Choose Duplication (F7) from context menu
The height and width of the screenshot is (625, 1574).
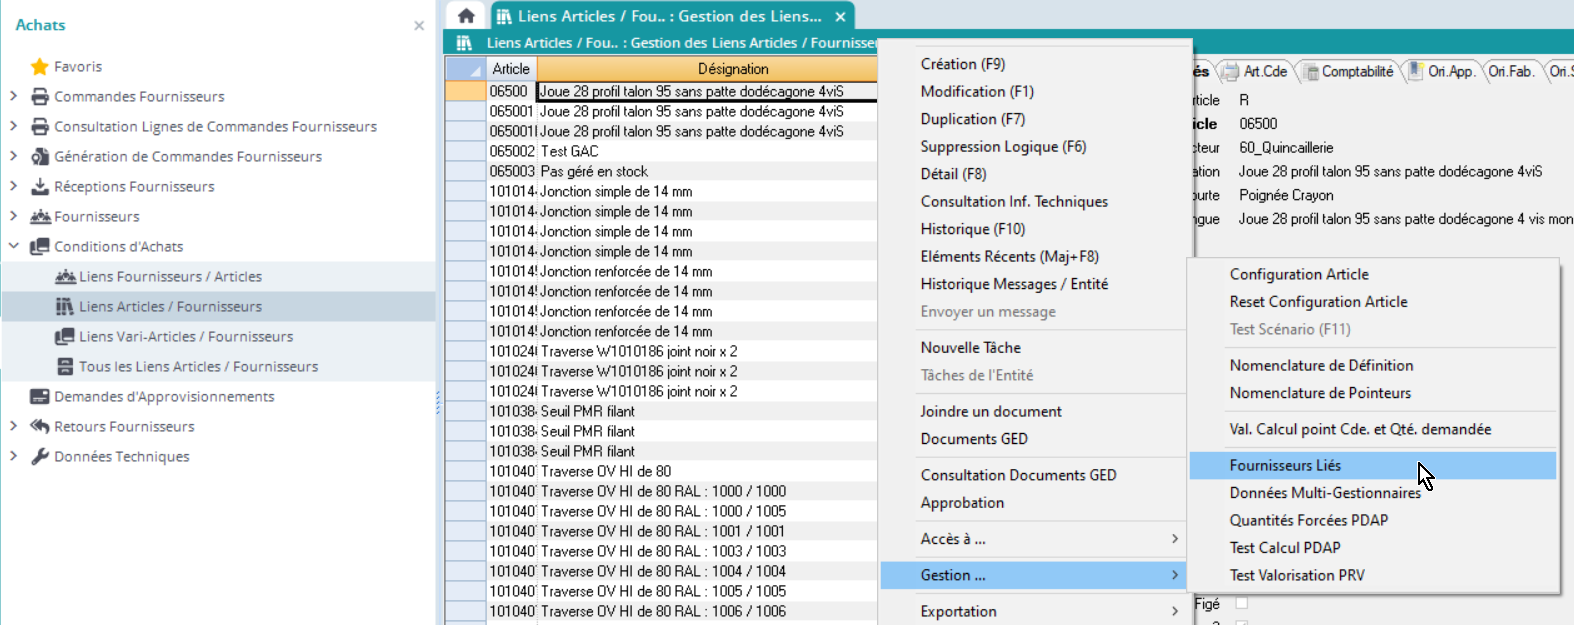972,119
